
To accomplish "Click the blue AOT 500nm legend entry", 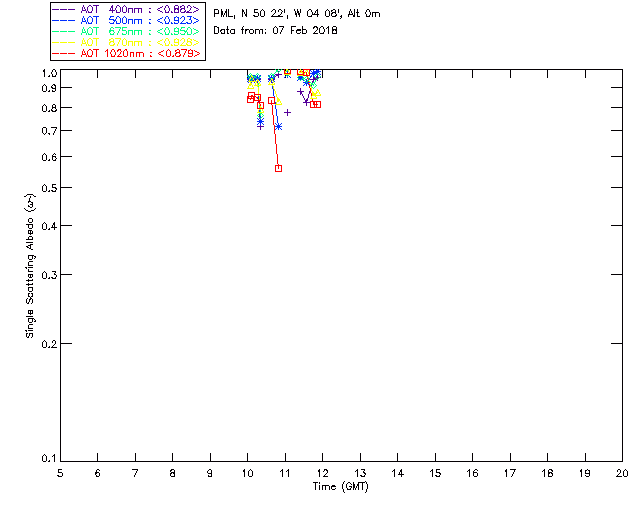I will (x=126, y=20).
